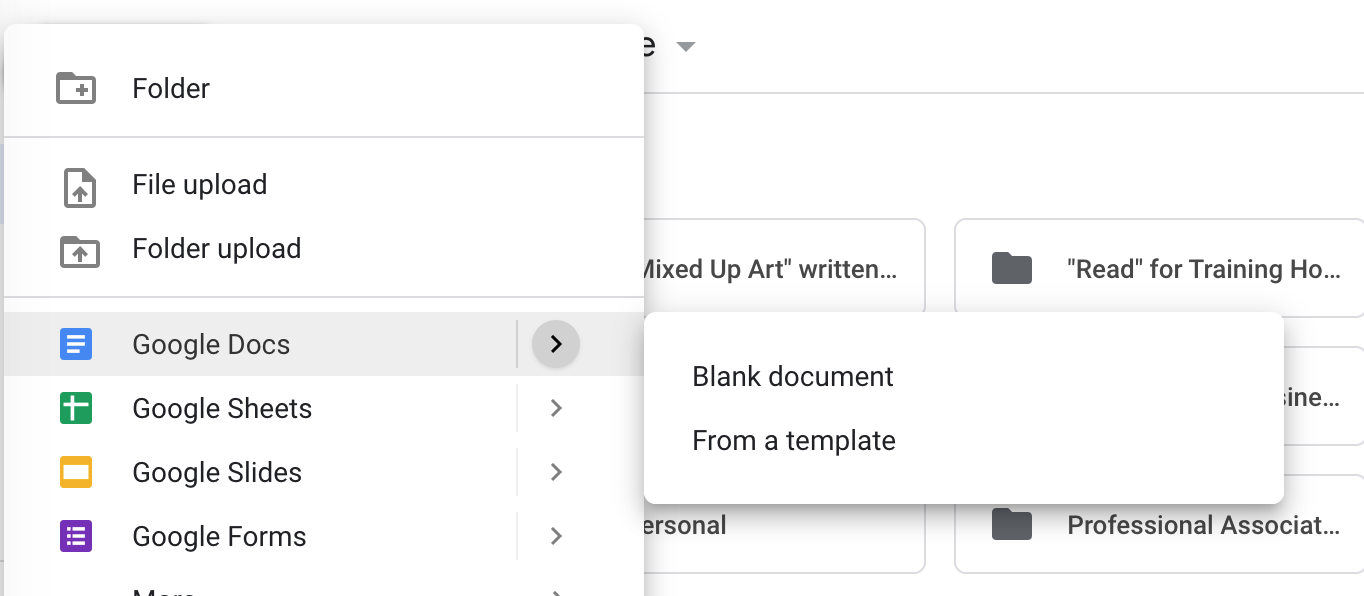Click the green Google Sheets icon
Viewport: 1364px width, 596px height.
pos(76,409)
